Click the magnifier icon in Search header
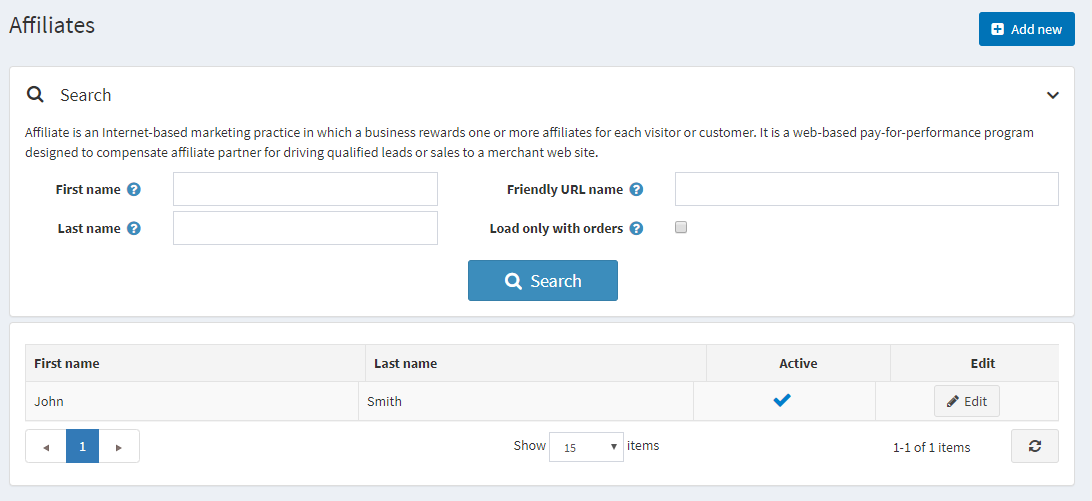The image size is (1092, 501). pos(35,95)
